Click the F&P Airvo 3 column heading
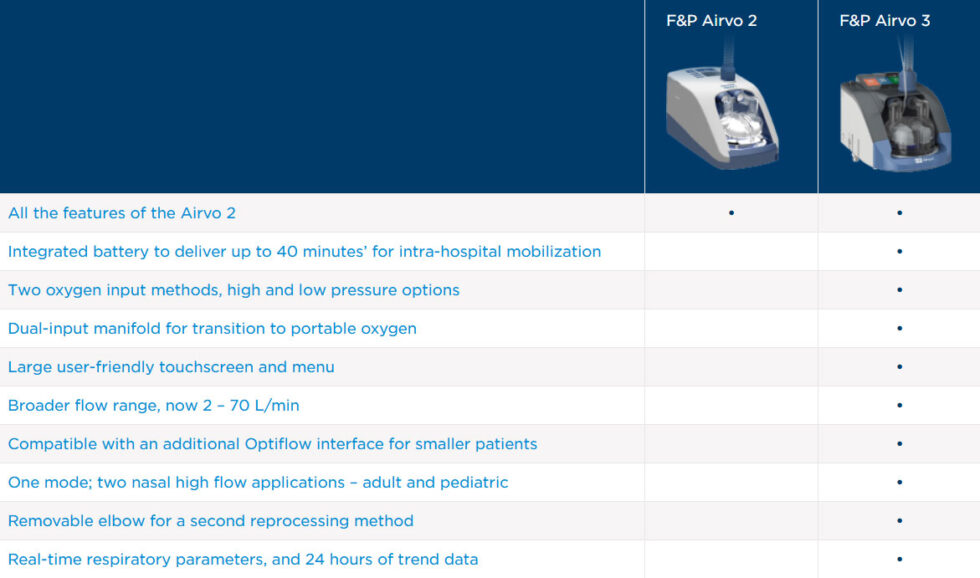 [885, 20]
